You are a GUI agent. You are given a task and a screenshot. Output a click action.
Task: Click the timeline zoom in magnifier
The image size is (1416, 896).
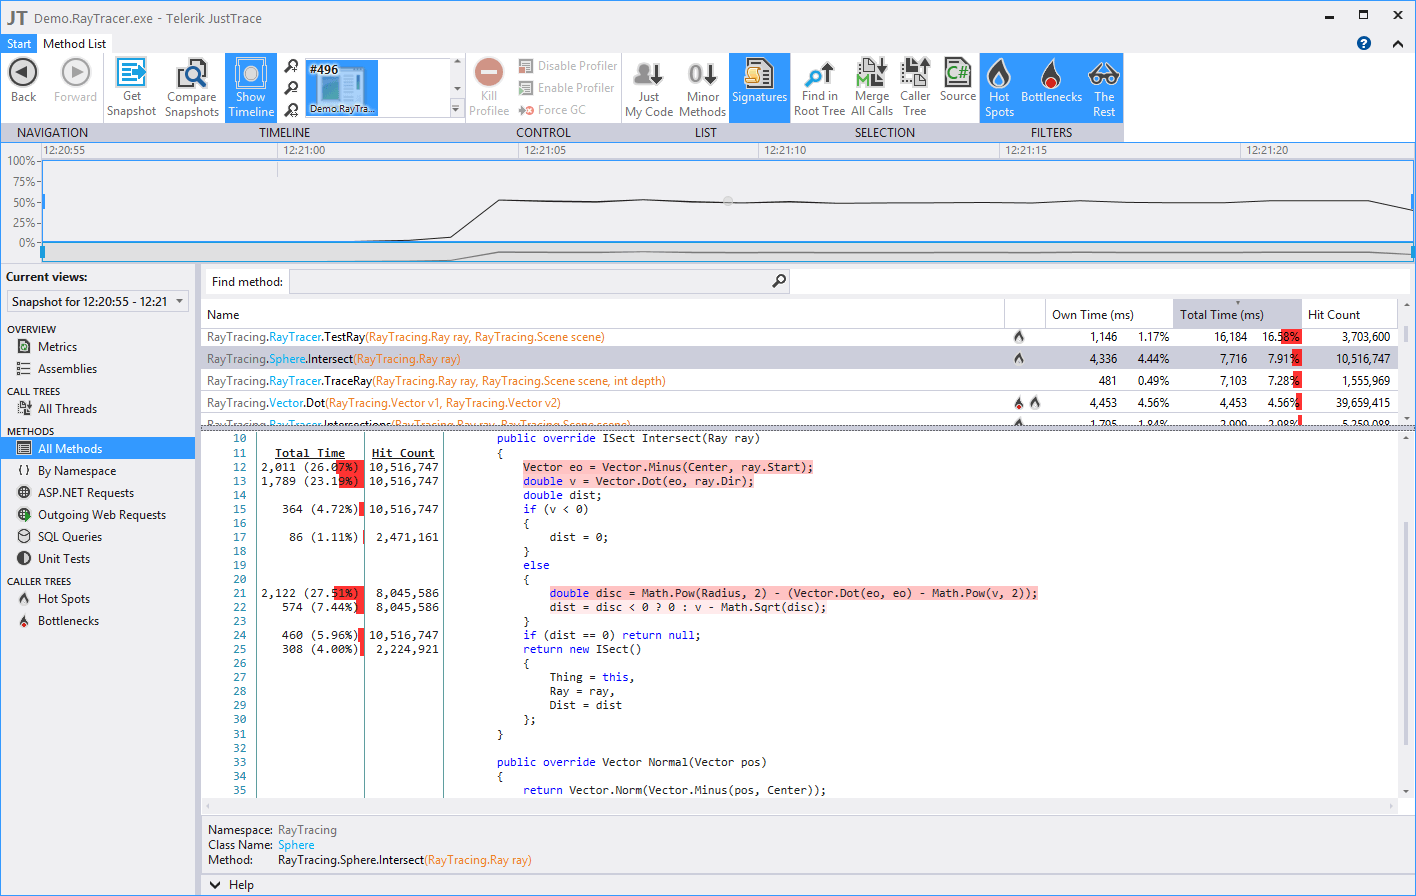(292, 66)
